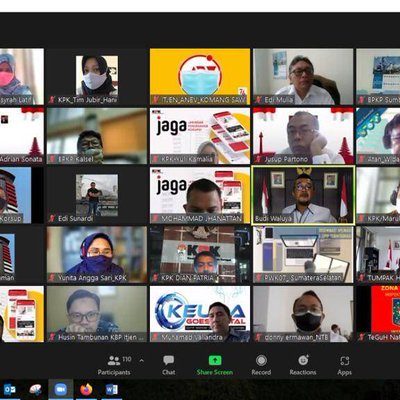This screenshot has width=400, height=400.
Task: Open the Participants panel
Action: [x=114, y=365]
